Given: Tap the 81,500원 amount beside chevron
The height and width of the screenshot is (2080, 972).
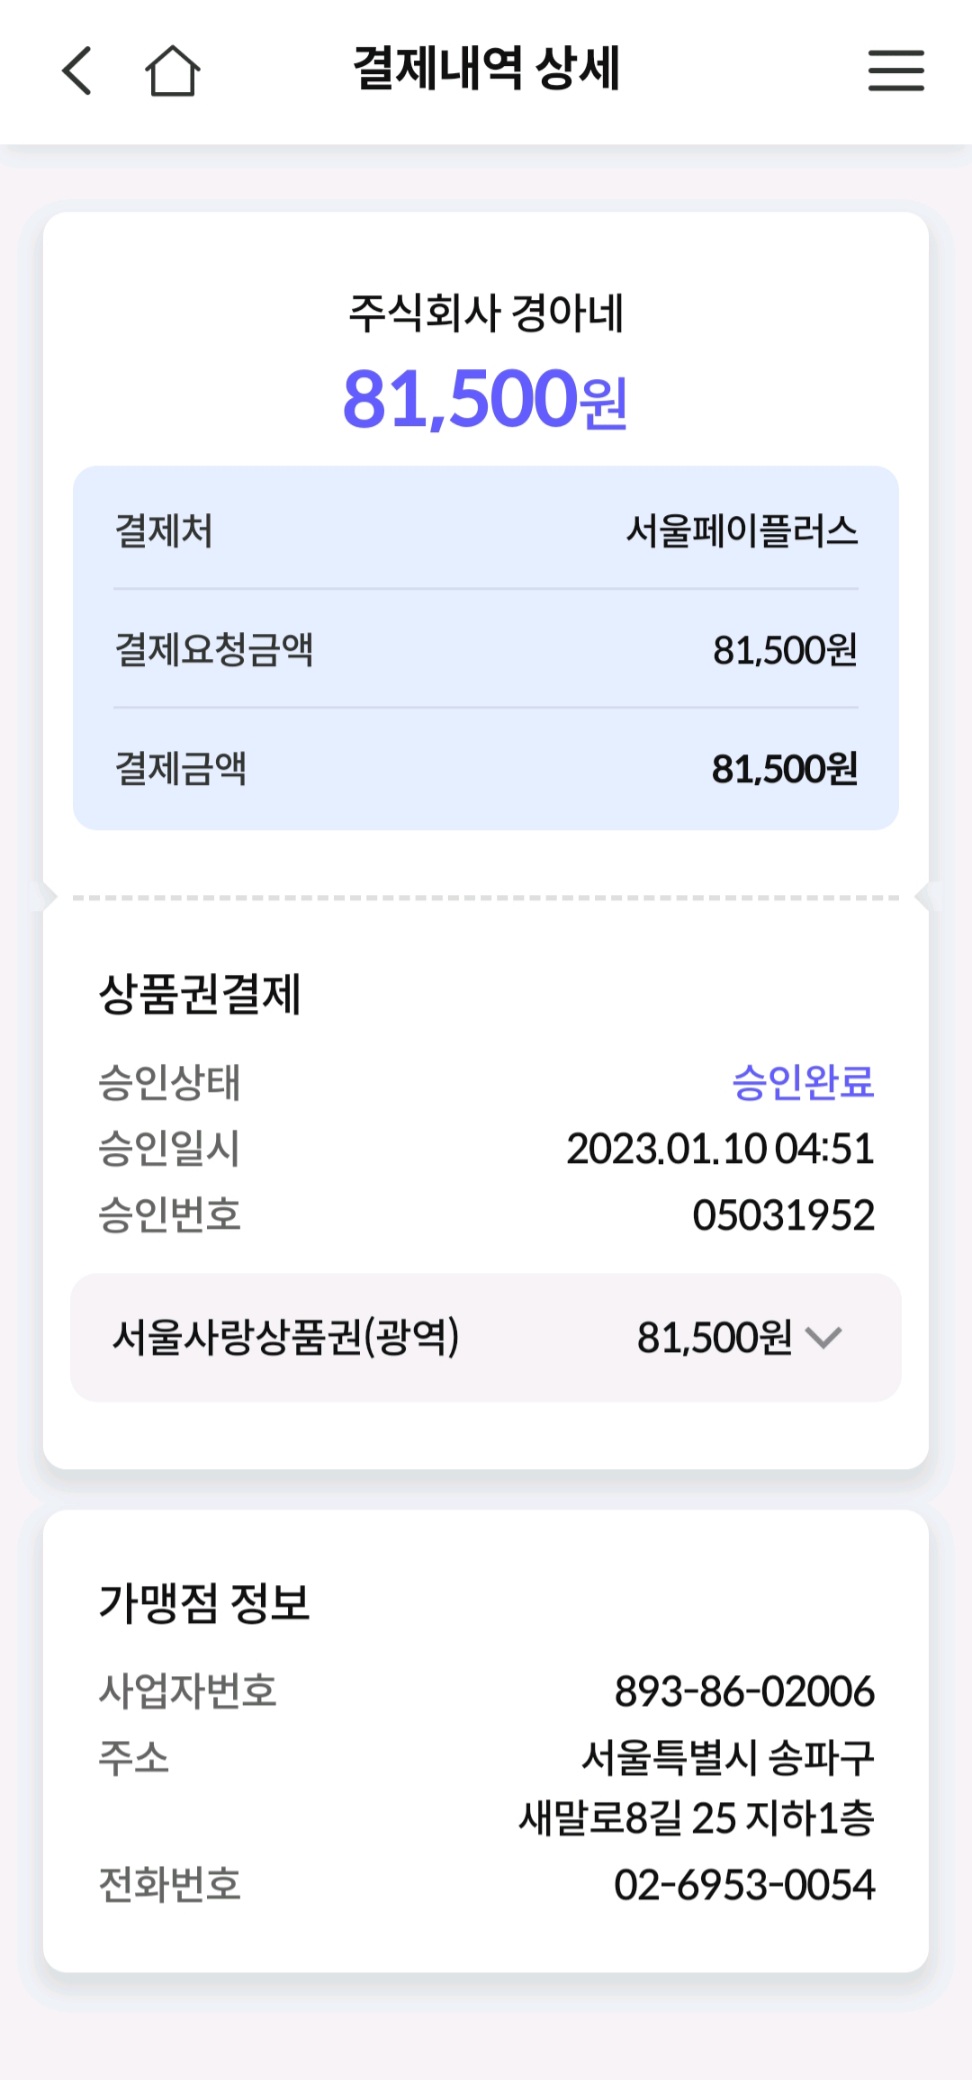Looking at the screenshot, I should click(715, 1337).
